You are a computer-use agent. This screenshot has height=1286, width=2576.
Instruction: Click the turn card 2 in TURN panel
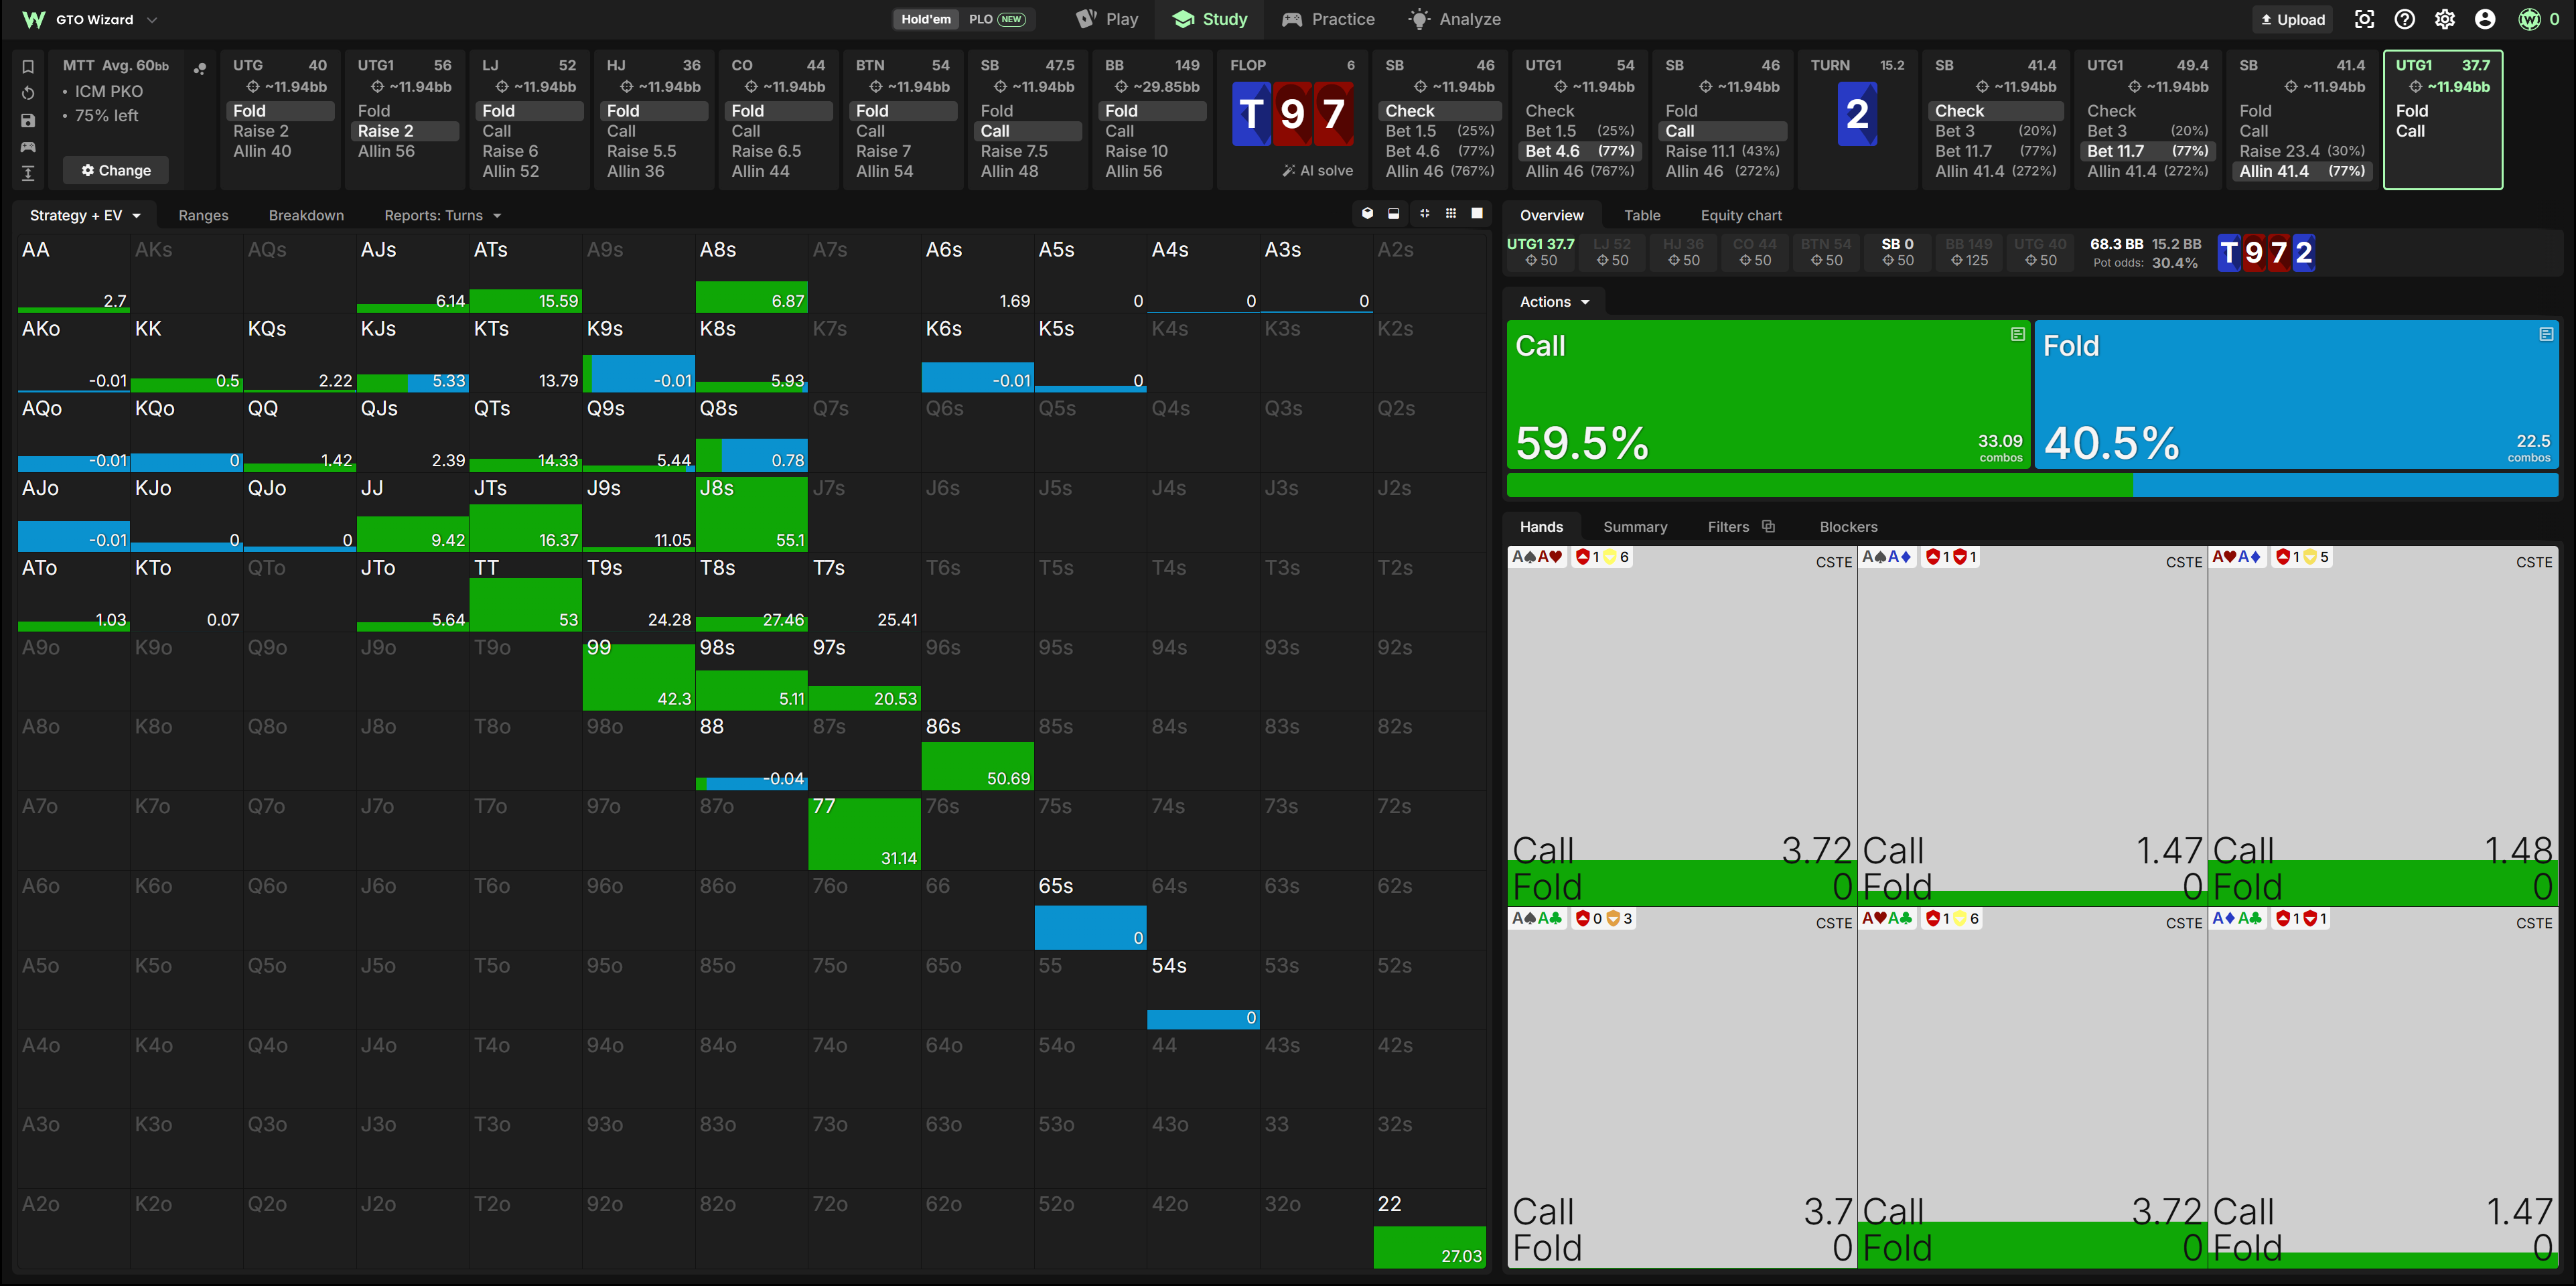point(1857,113)
